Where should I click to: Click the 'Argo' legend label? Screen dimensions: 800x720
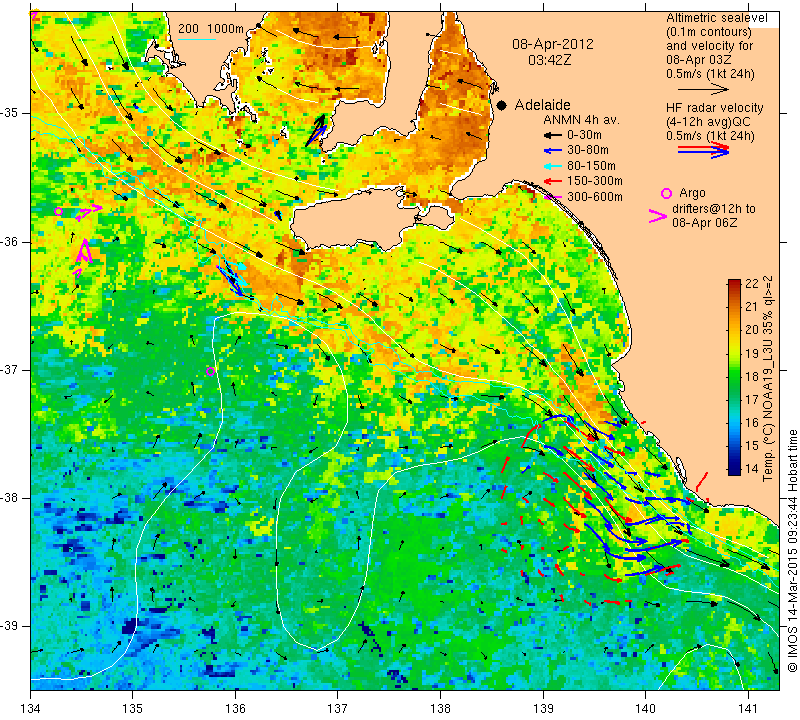click(x=692, y=193)
